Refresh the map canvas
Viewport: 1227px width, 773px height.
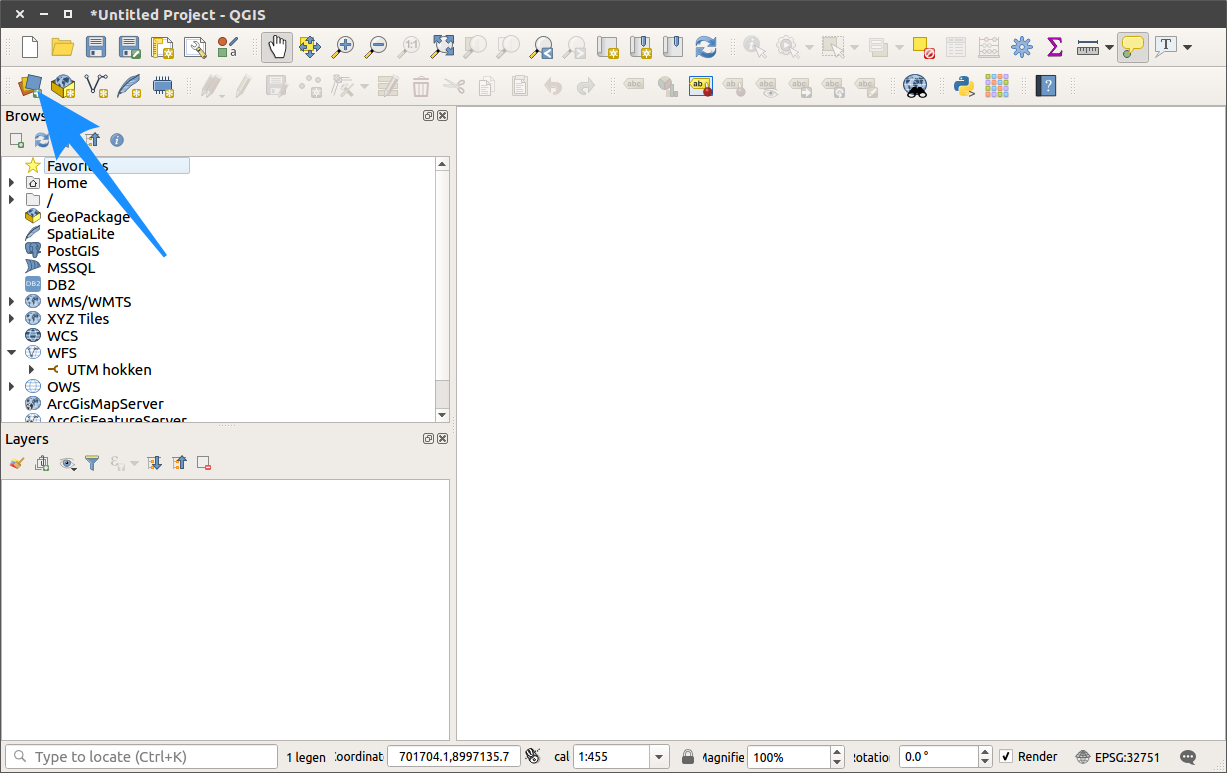click(x=706, y=46)
